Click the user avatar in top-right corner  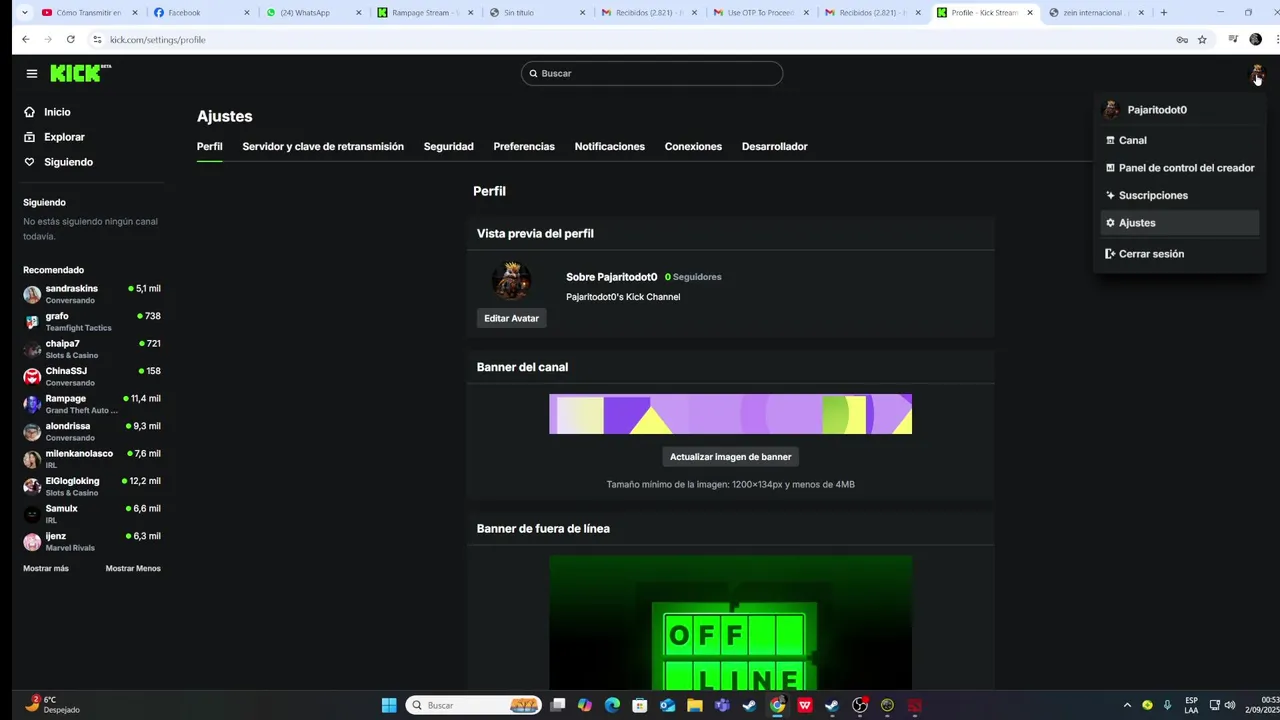coord(1256,73)
